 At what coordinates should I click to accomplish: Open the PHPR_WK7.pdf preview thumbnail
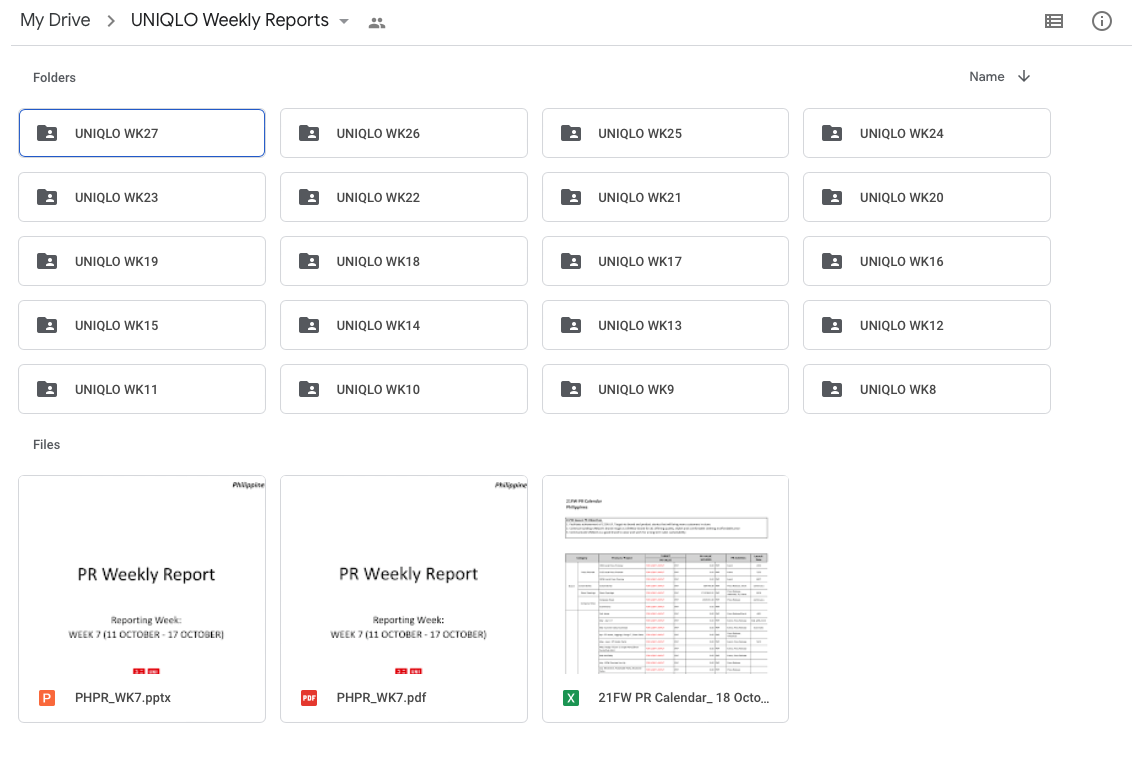click(x=404, y=575)
